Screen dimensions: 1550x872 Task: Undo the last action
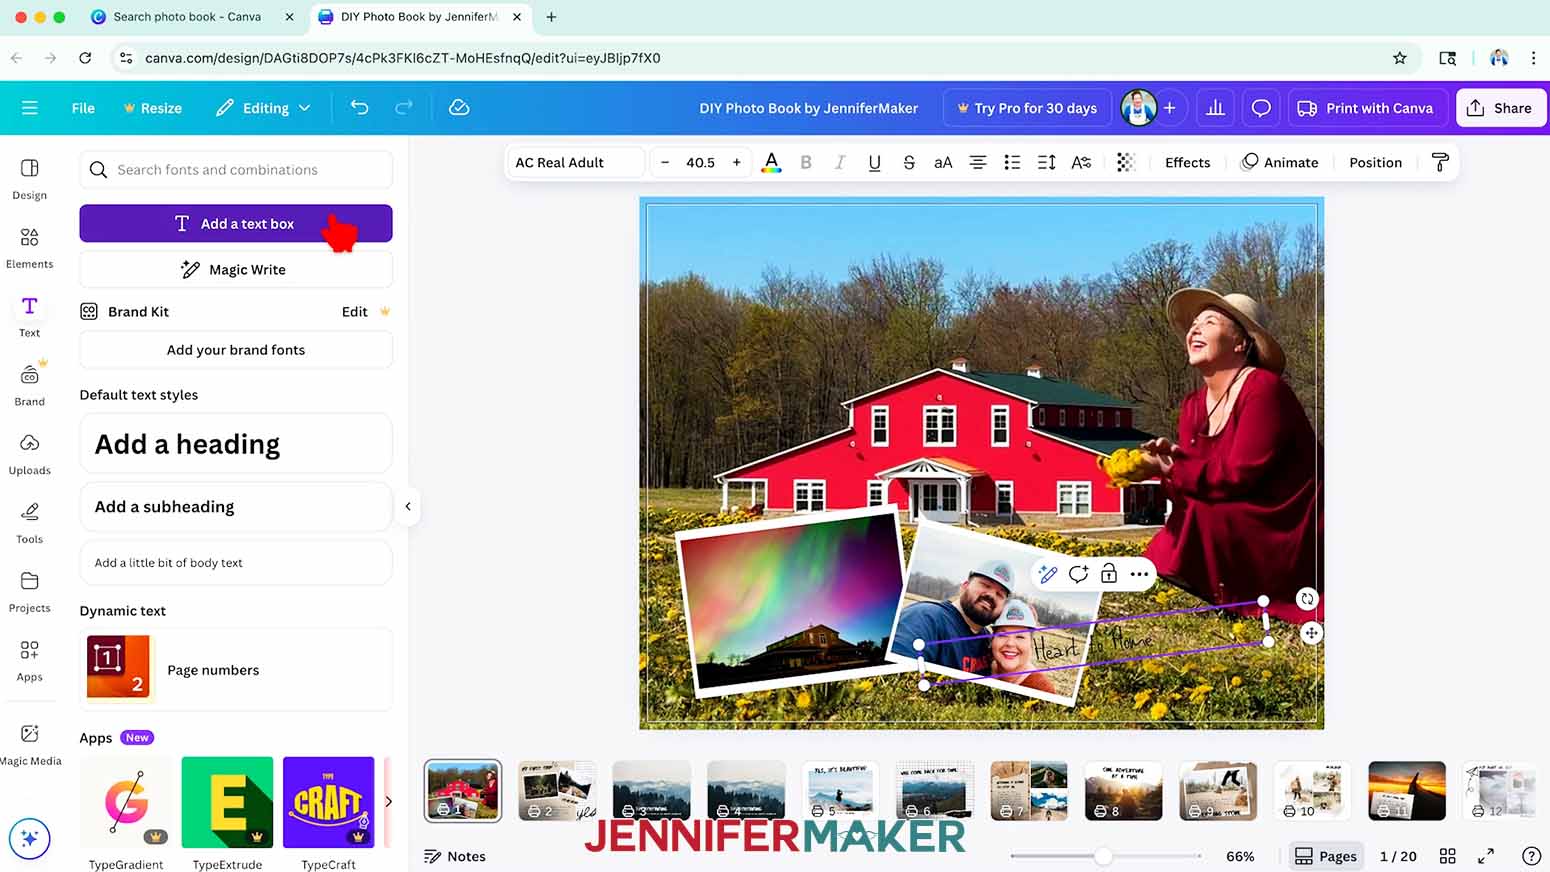[x=360, y=108]
